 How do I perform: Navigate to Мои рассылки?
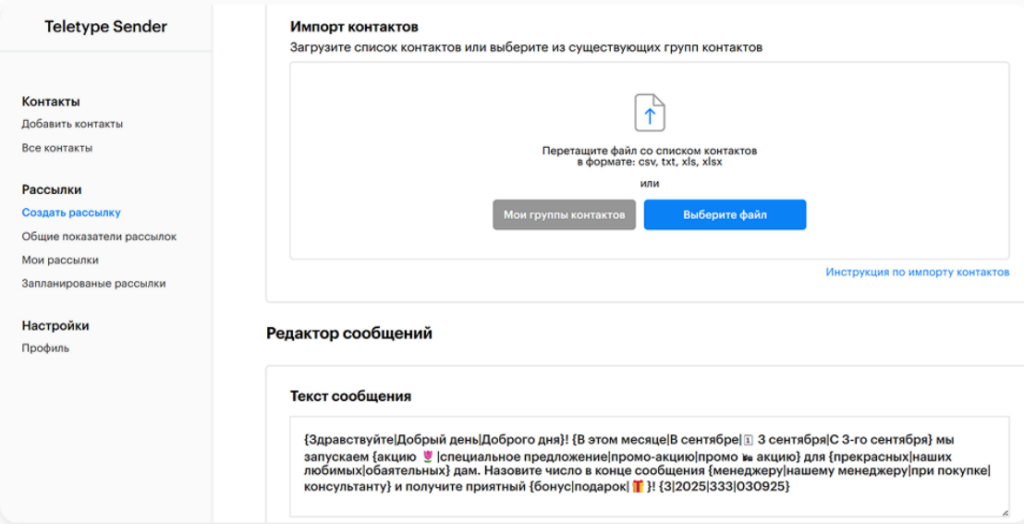(x=60, y=260)
